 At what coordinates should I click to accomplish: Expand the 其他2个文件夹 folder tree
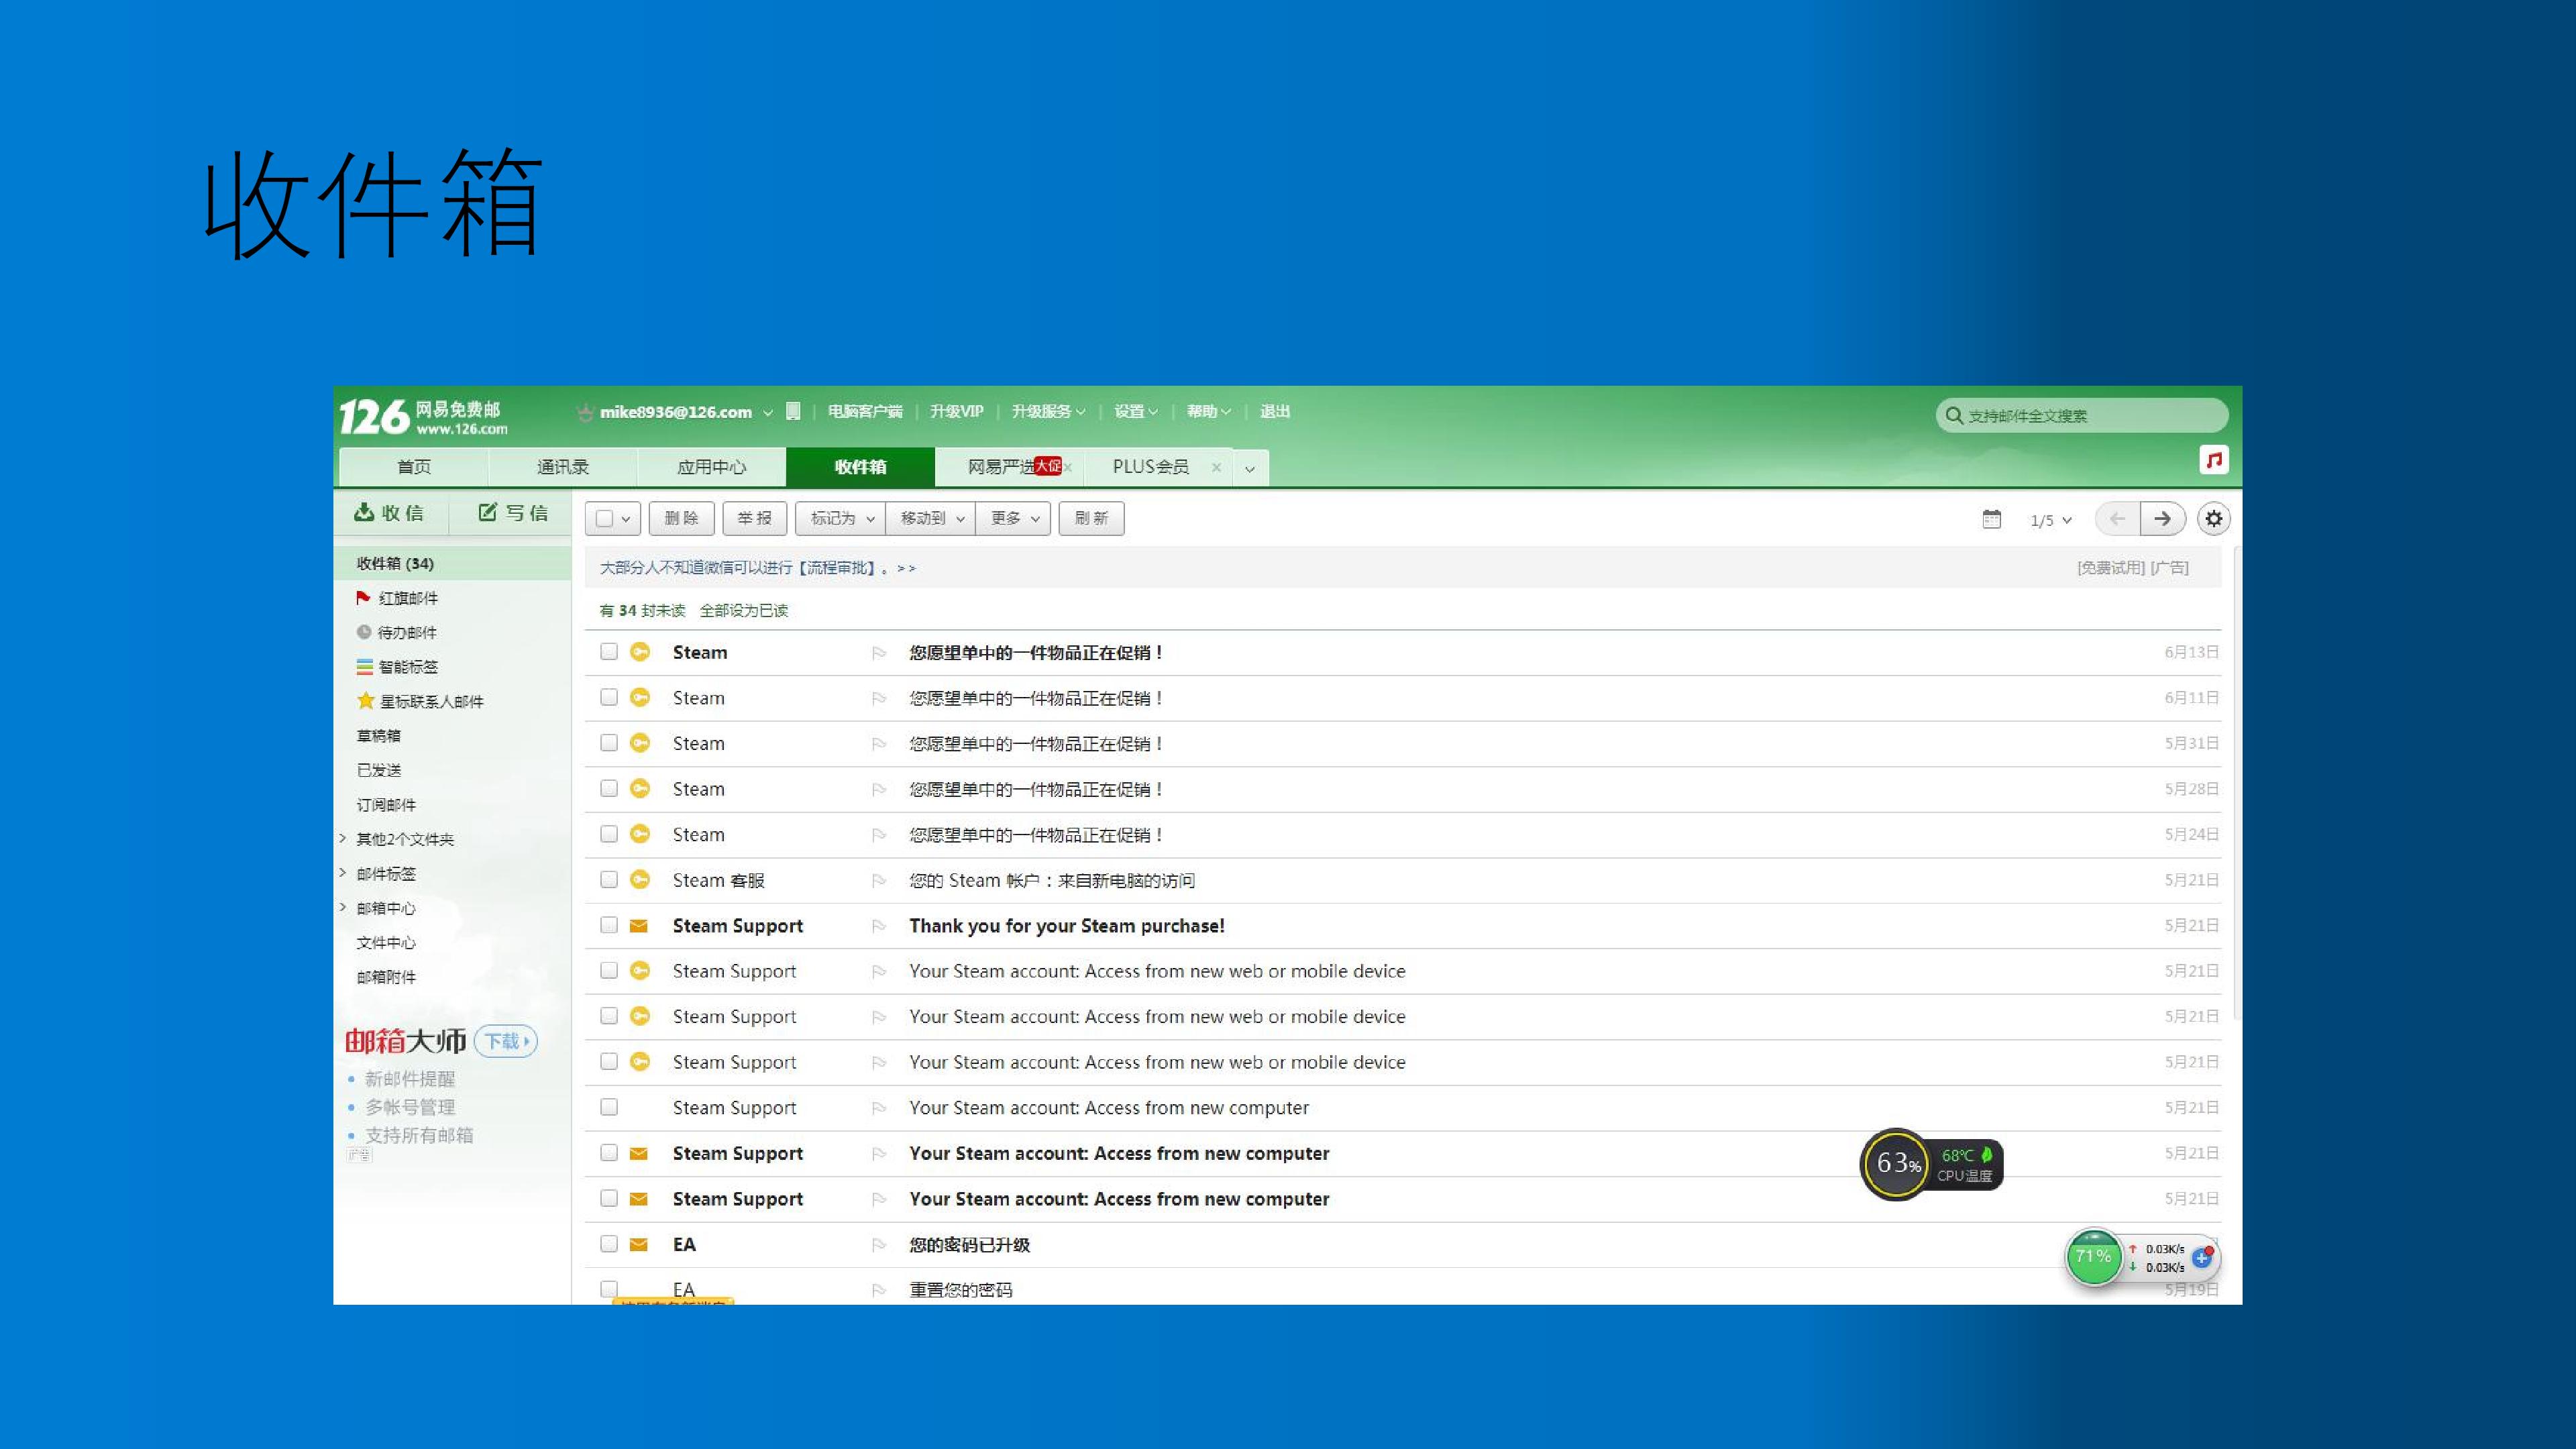(342, 839)
